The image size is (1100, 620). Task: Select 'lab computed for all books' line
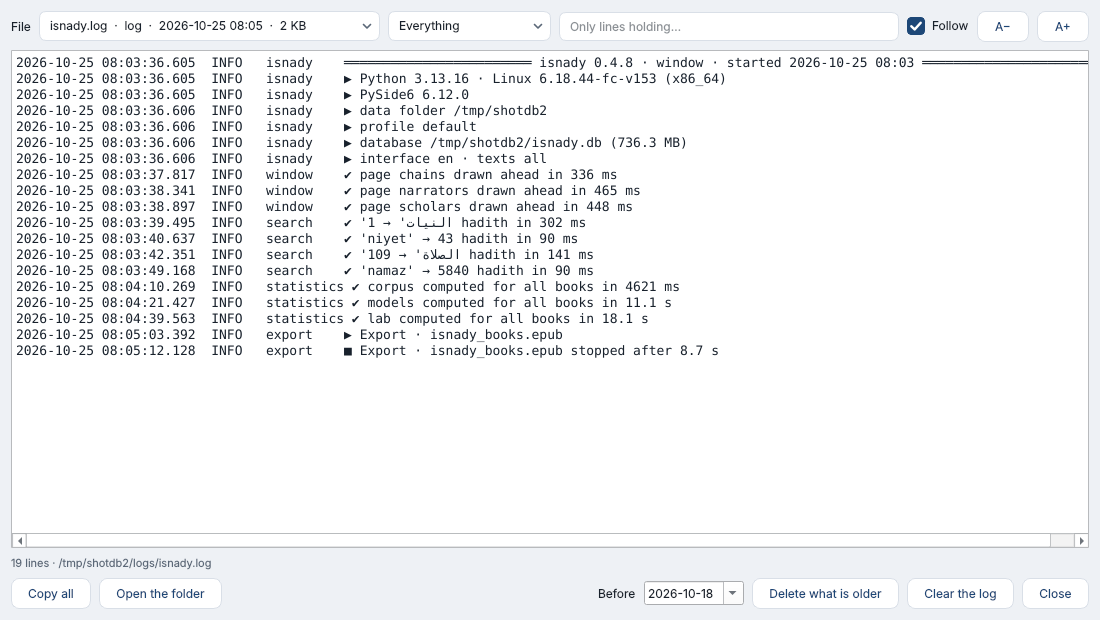coord(332,321)
